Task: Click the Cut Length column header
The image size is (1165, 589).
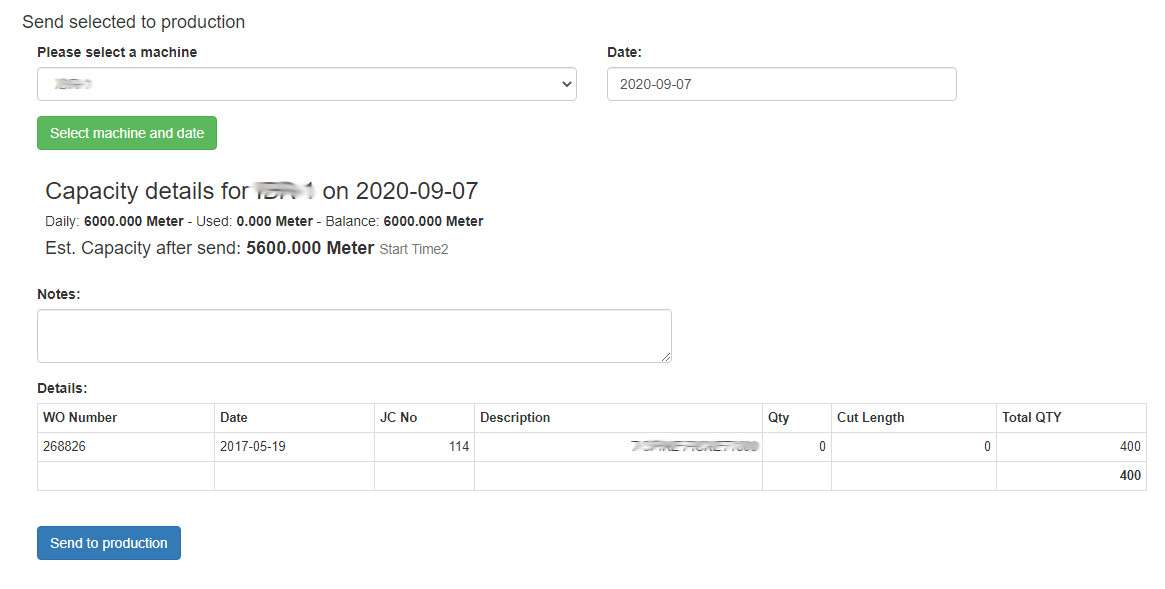Action: pos(870,417)
